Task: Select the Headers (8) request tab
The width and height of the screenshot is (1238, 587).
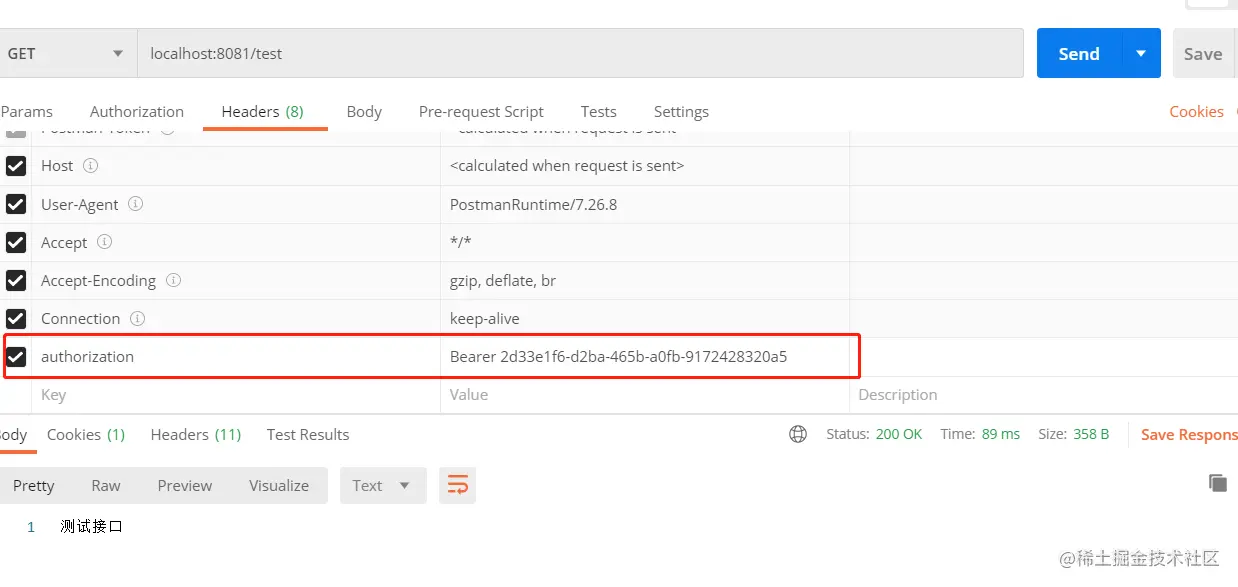Action: [x=263, y=112]
